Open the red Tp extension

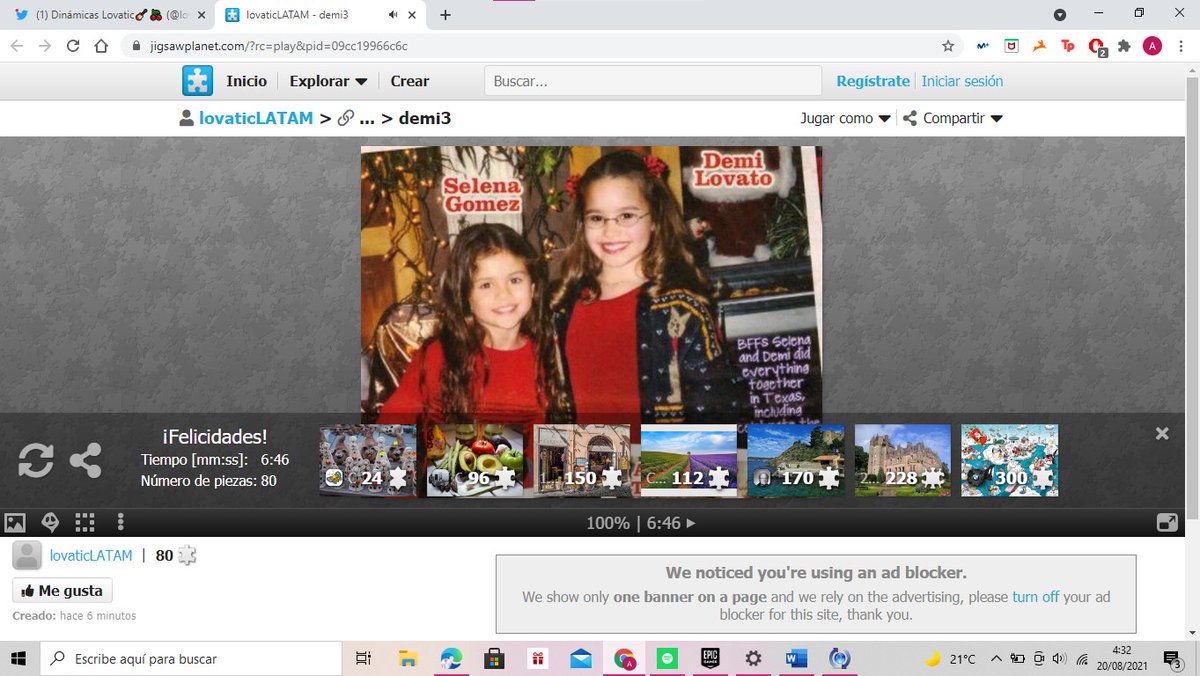pyautogui.click(x=1068, y=46)
